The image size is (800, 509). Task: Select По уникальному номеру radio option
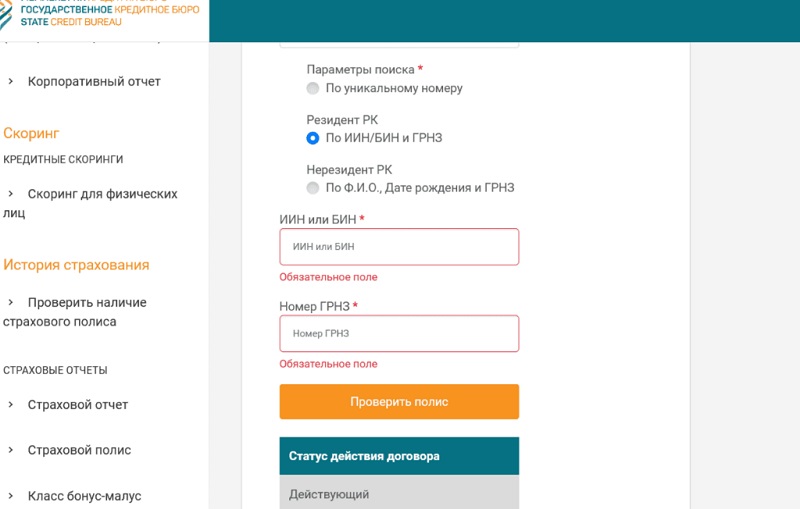(x=313, y=88)
